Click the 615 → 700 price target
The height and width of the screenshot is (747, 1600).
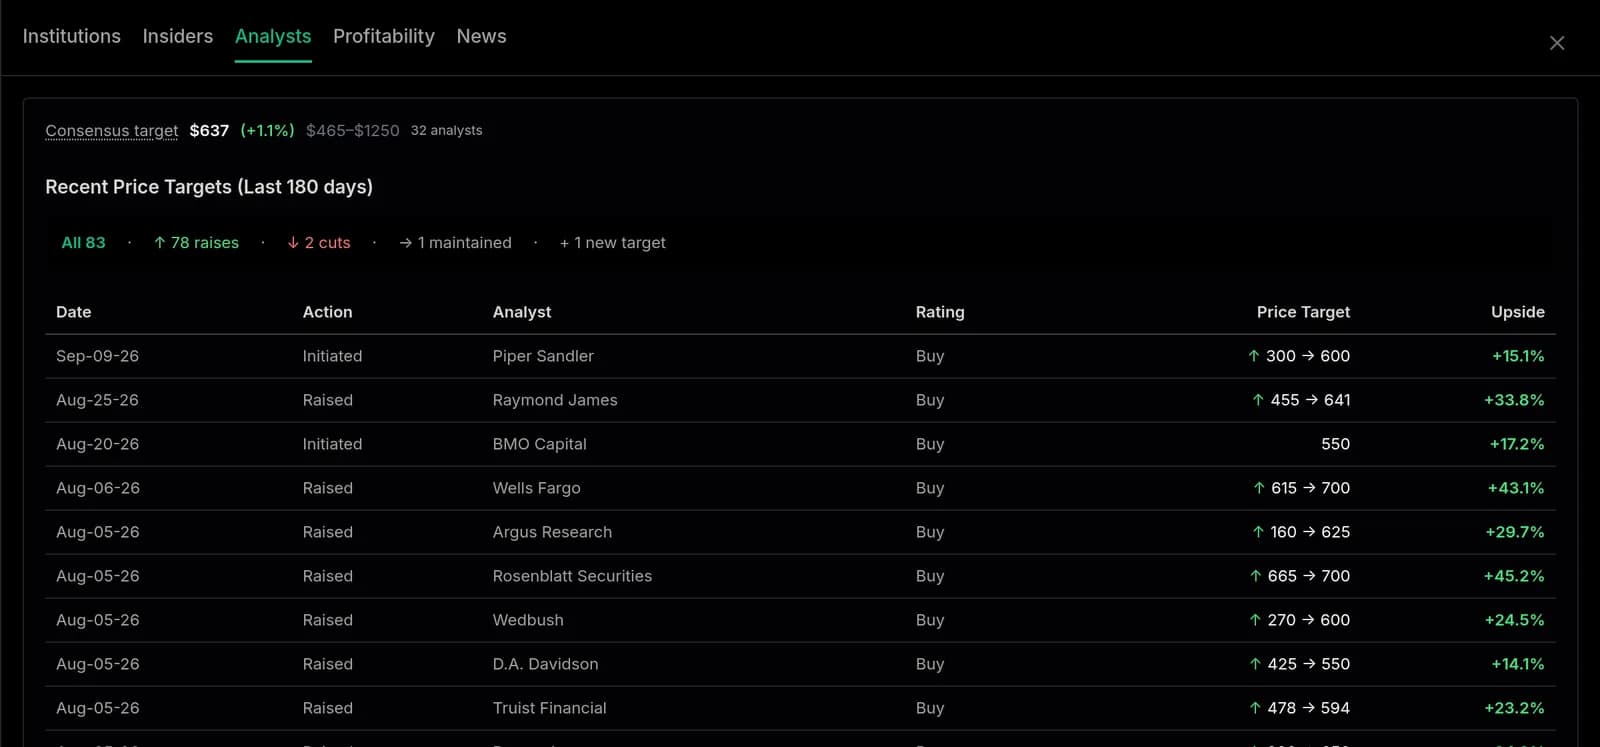point(1301,488)
